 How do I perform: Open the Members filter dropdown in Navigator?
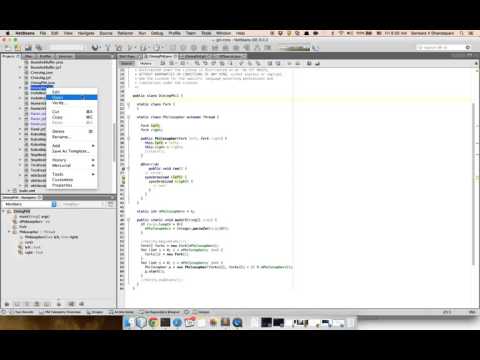29,204
